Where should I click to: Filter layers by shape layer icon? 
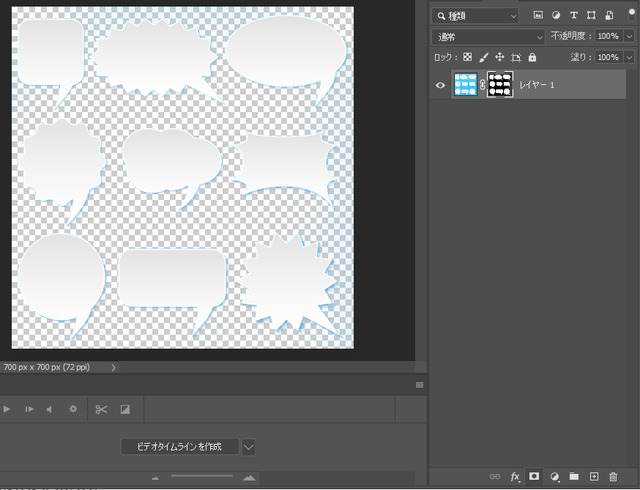pos(591,16)
